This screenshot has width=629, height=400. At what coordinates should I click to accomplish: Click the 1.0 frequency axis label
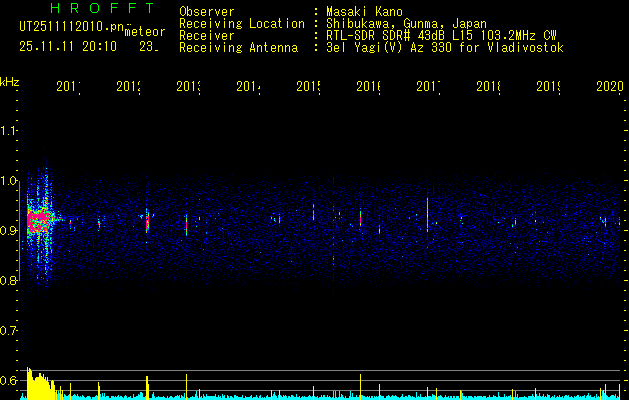(x=8, y=181)
